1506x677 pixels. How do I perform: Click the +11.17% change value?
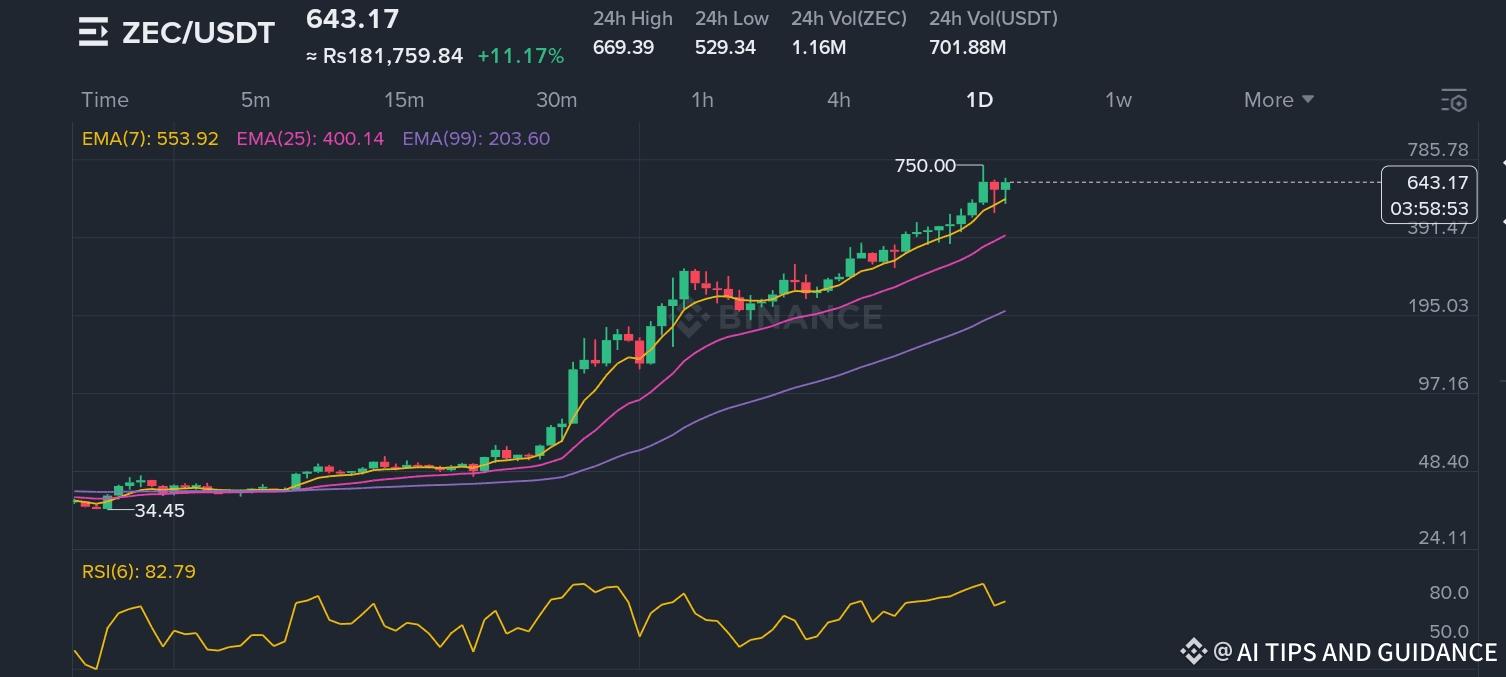coord(521,56)
